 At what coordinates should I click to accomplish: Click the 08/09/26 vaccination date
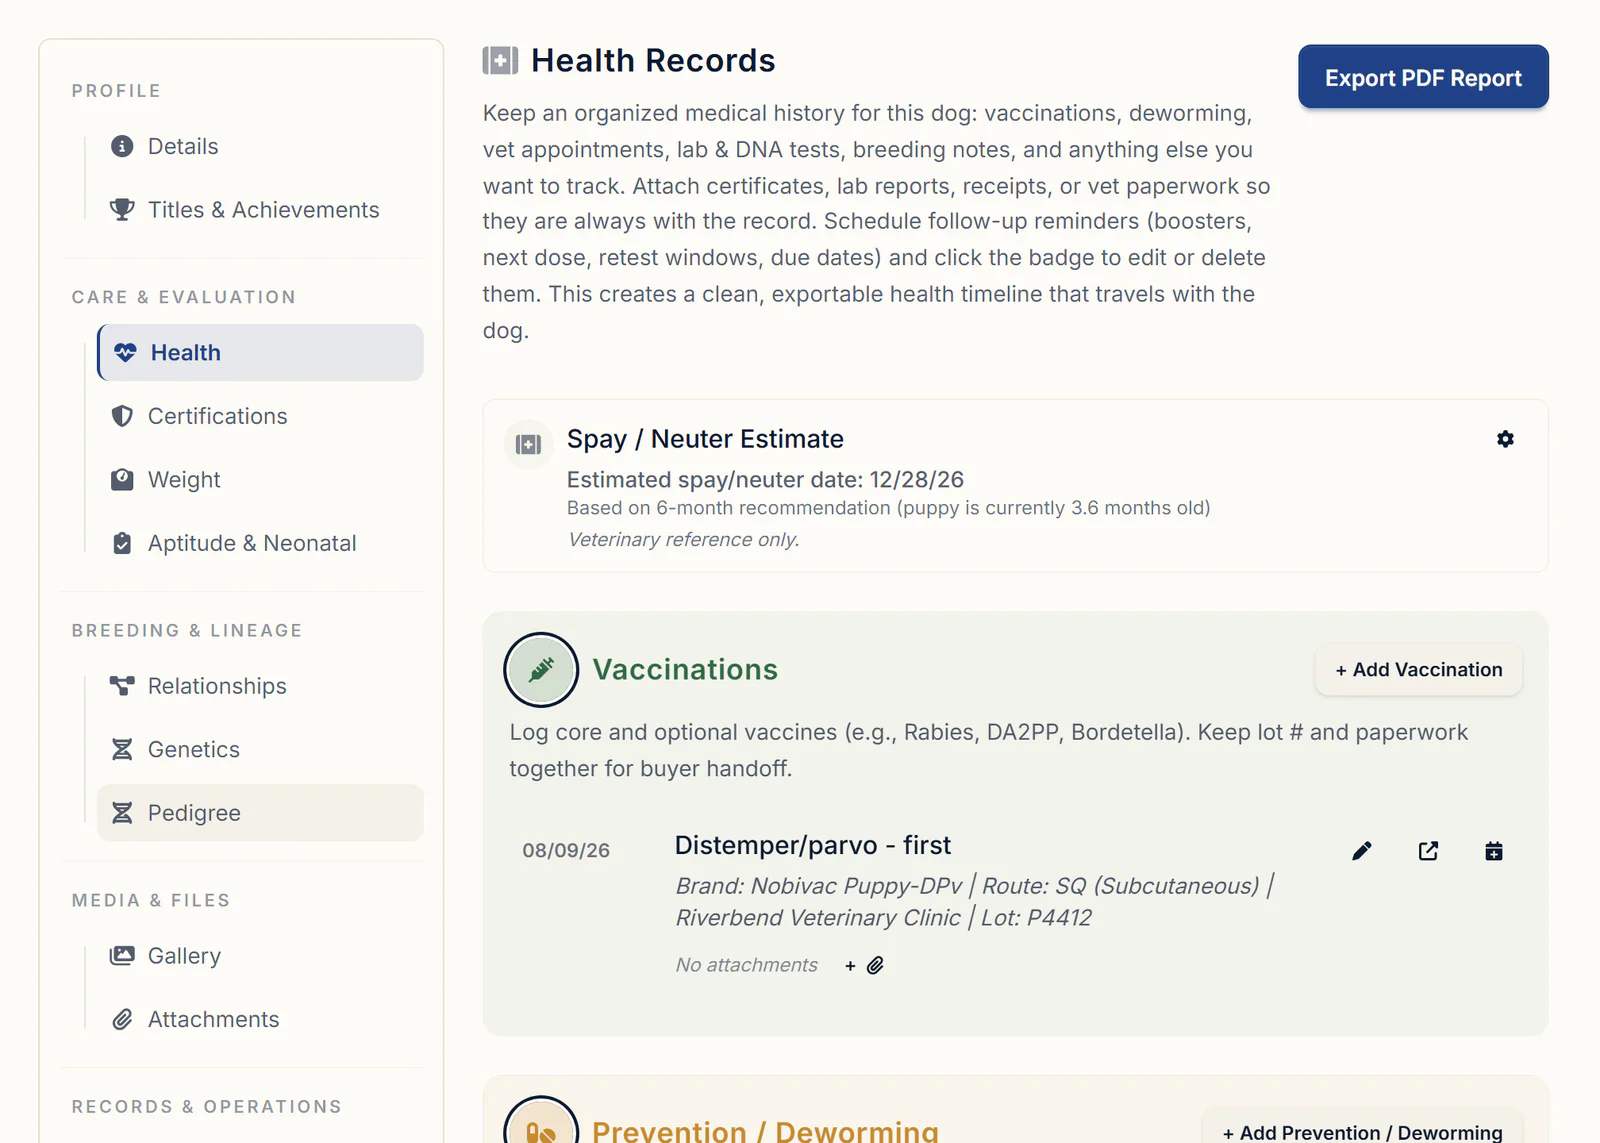(566, 850)
